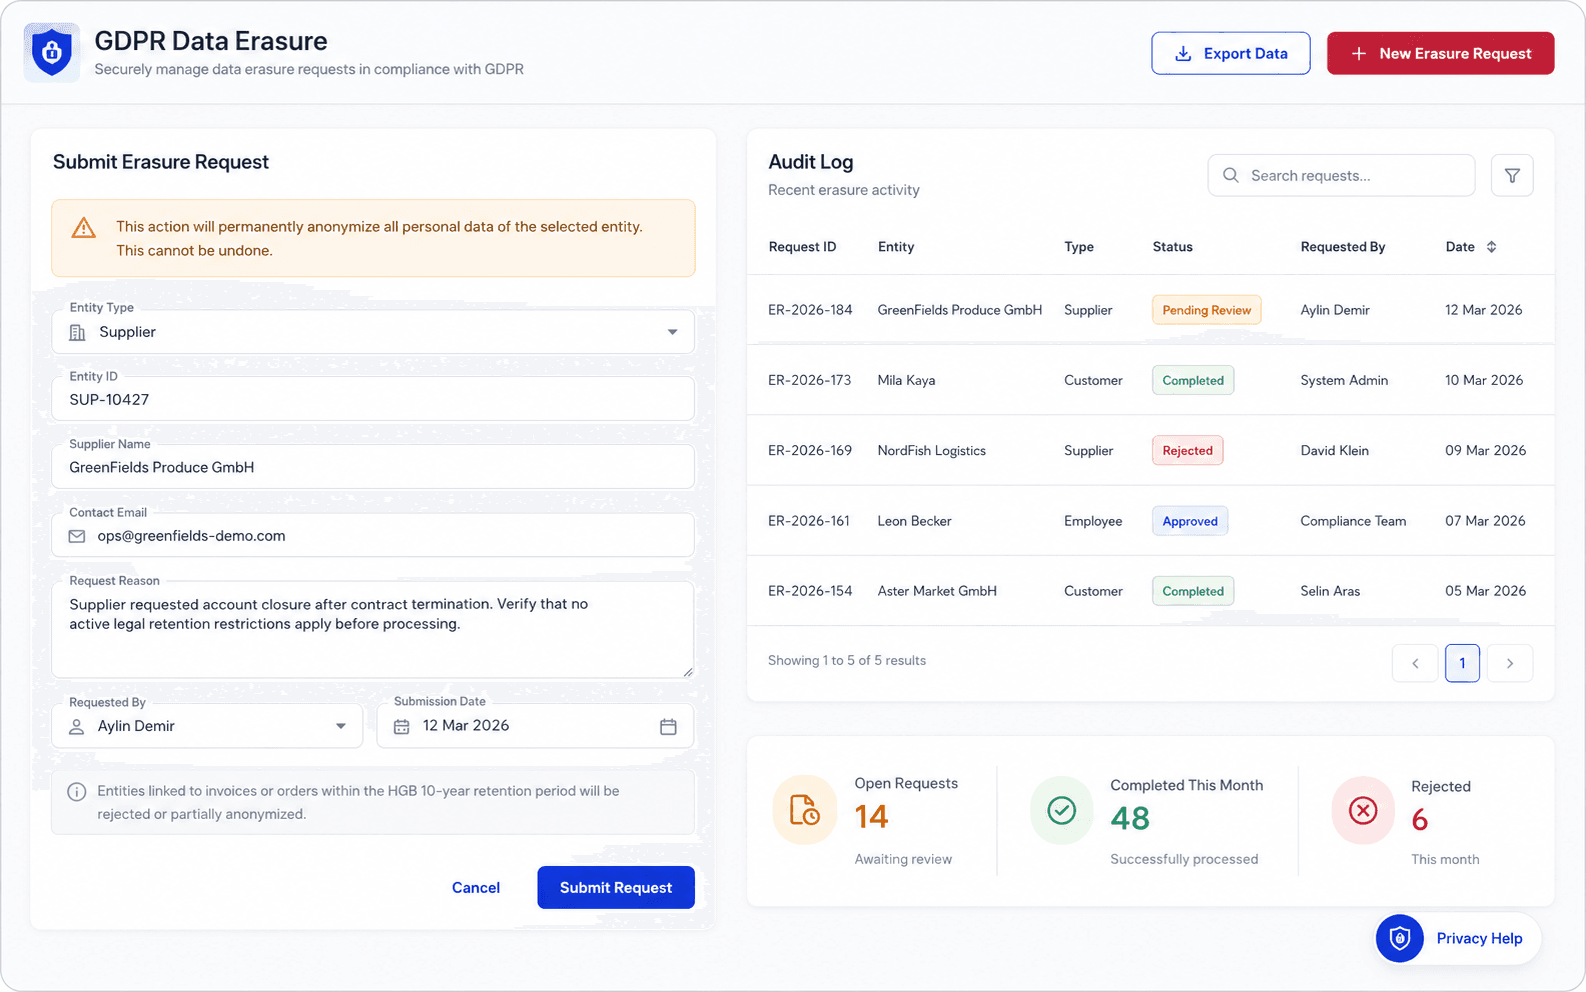Click the GDPR shield lock logo
Screen dimensions: 1586x992
(52, 52)
